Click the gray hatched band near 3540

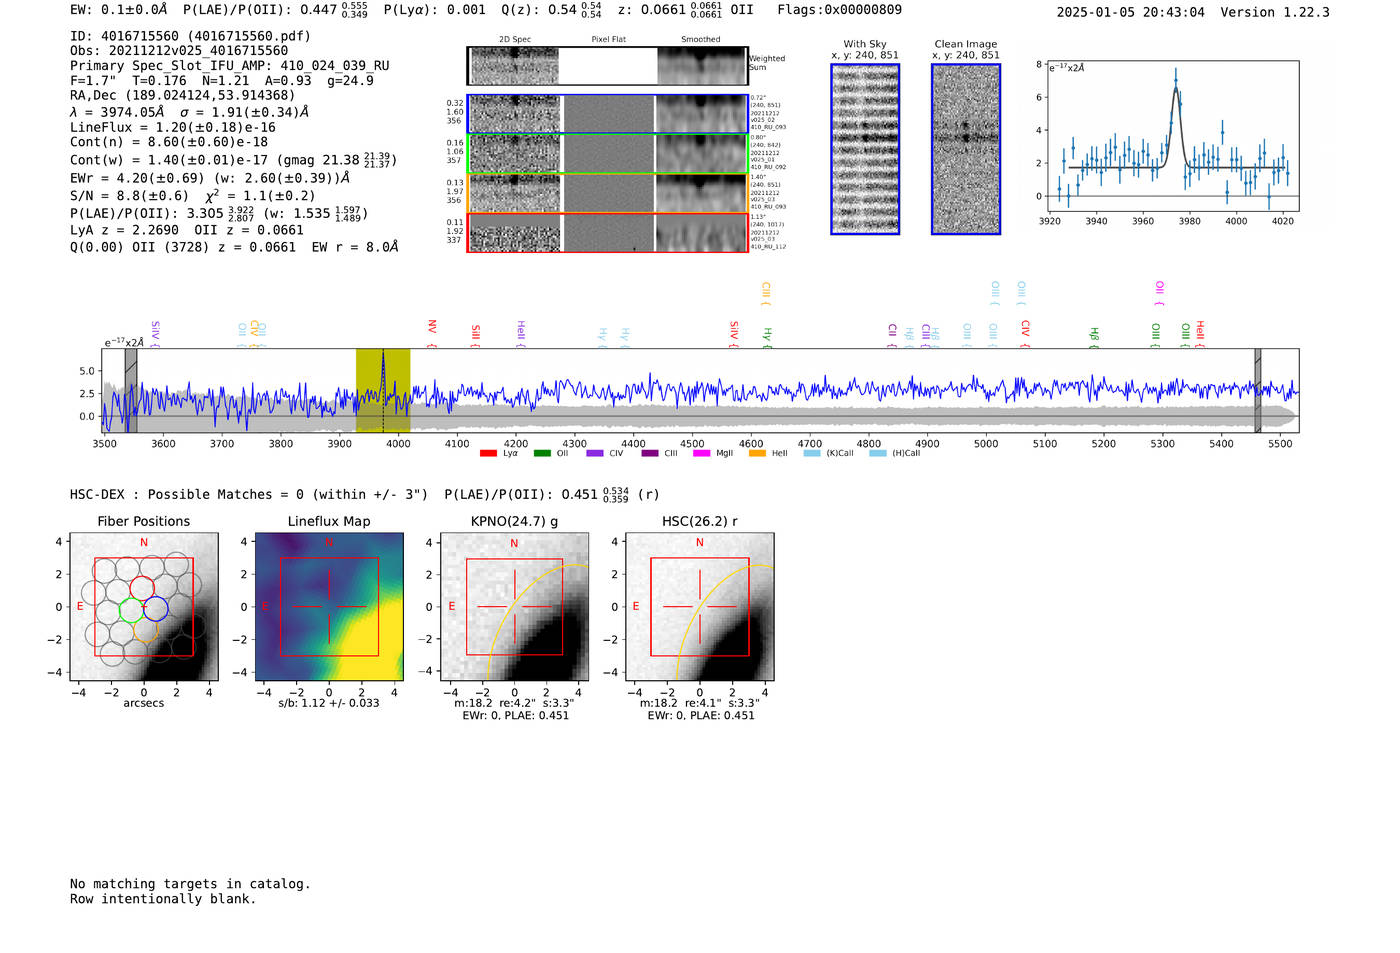[131, 390]
